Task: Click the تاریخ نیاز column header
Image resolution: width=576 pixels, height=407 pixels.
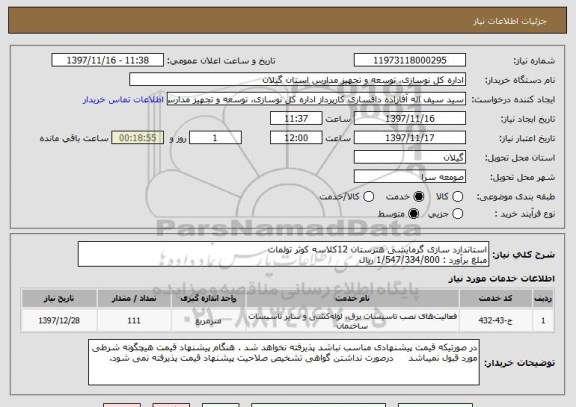Action: pyautogui.click(x=59, y=298)
